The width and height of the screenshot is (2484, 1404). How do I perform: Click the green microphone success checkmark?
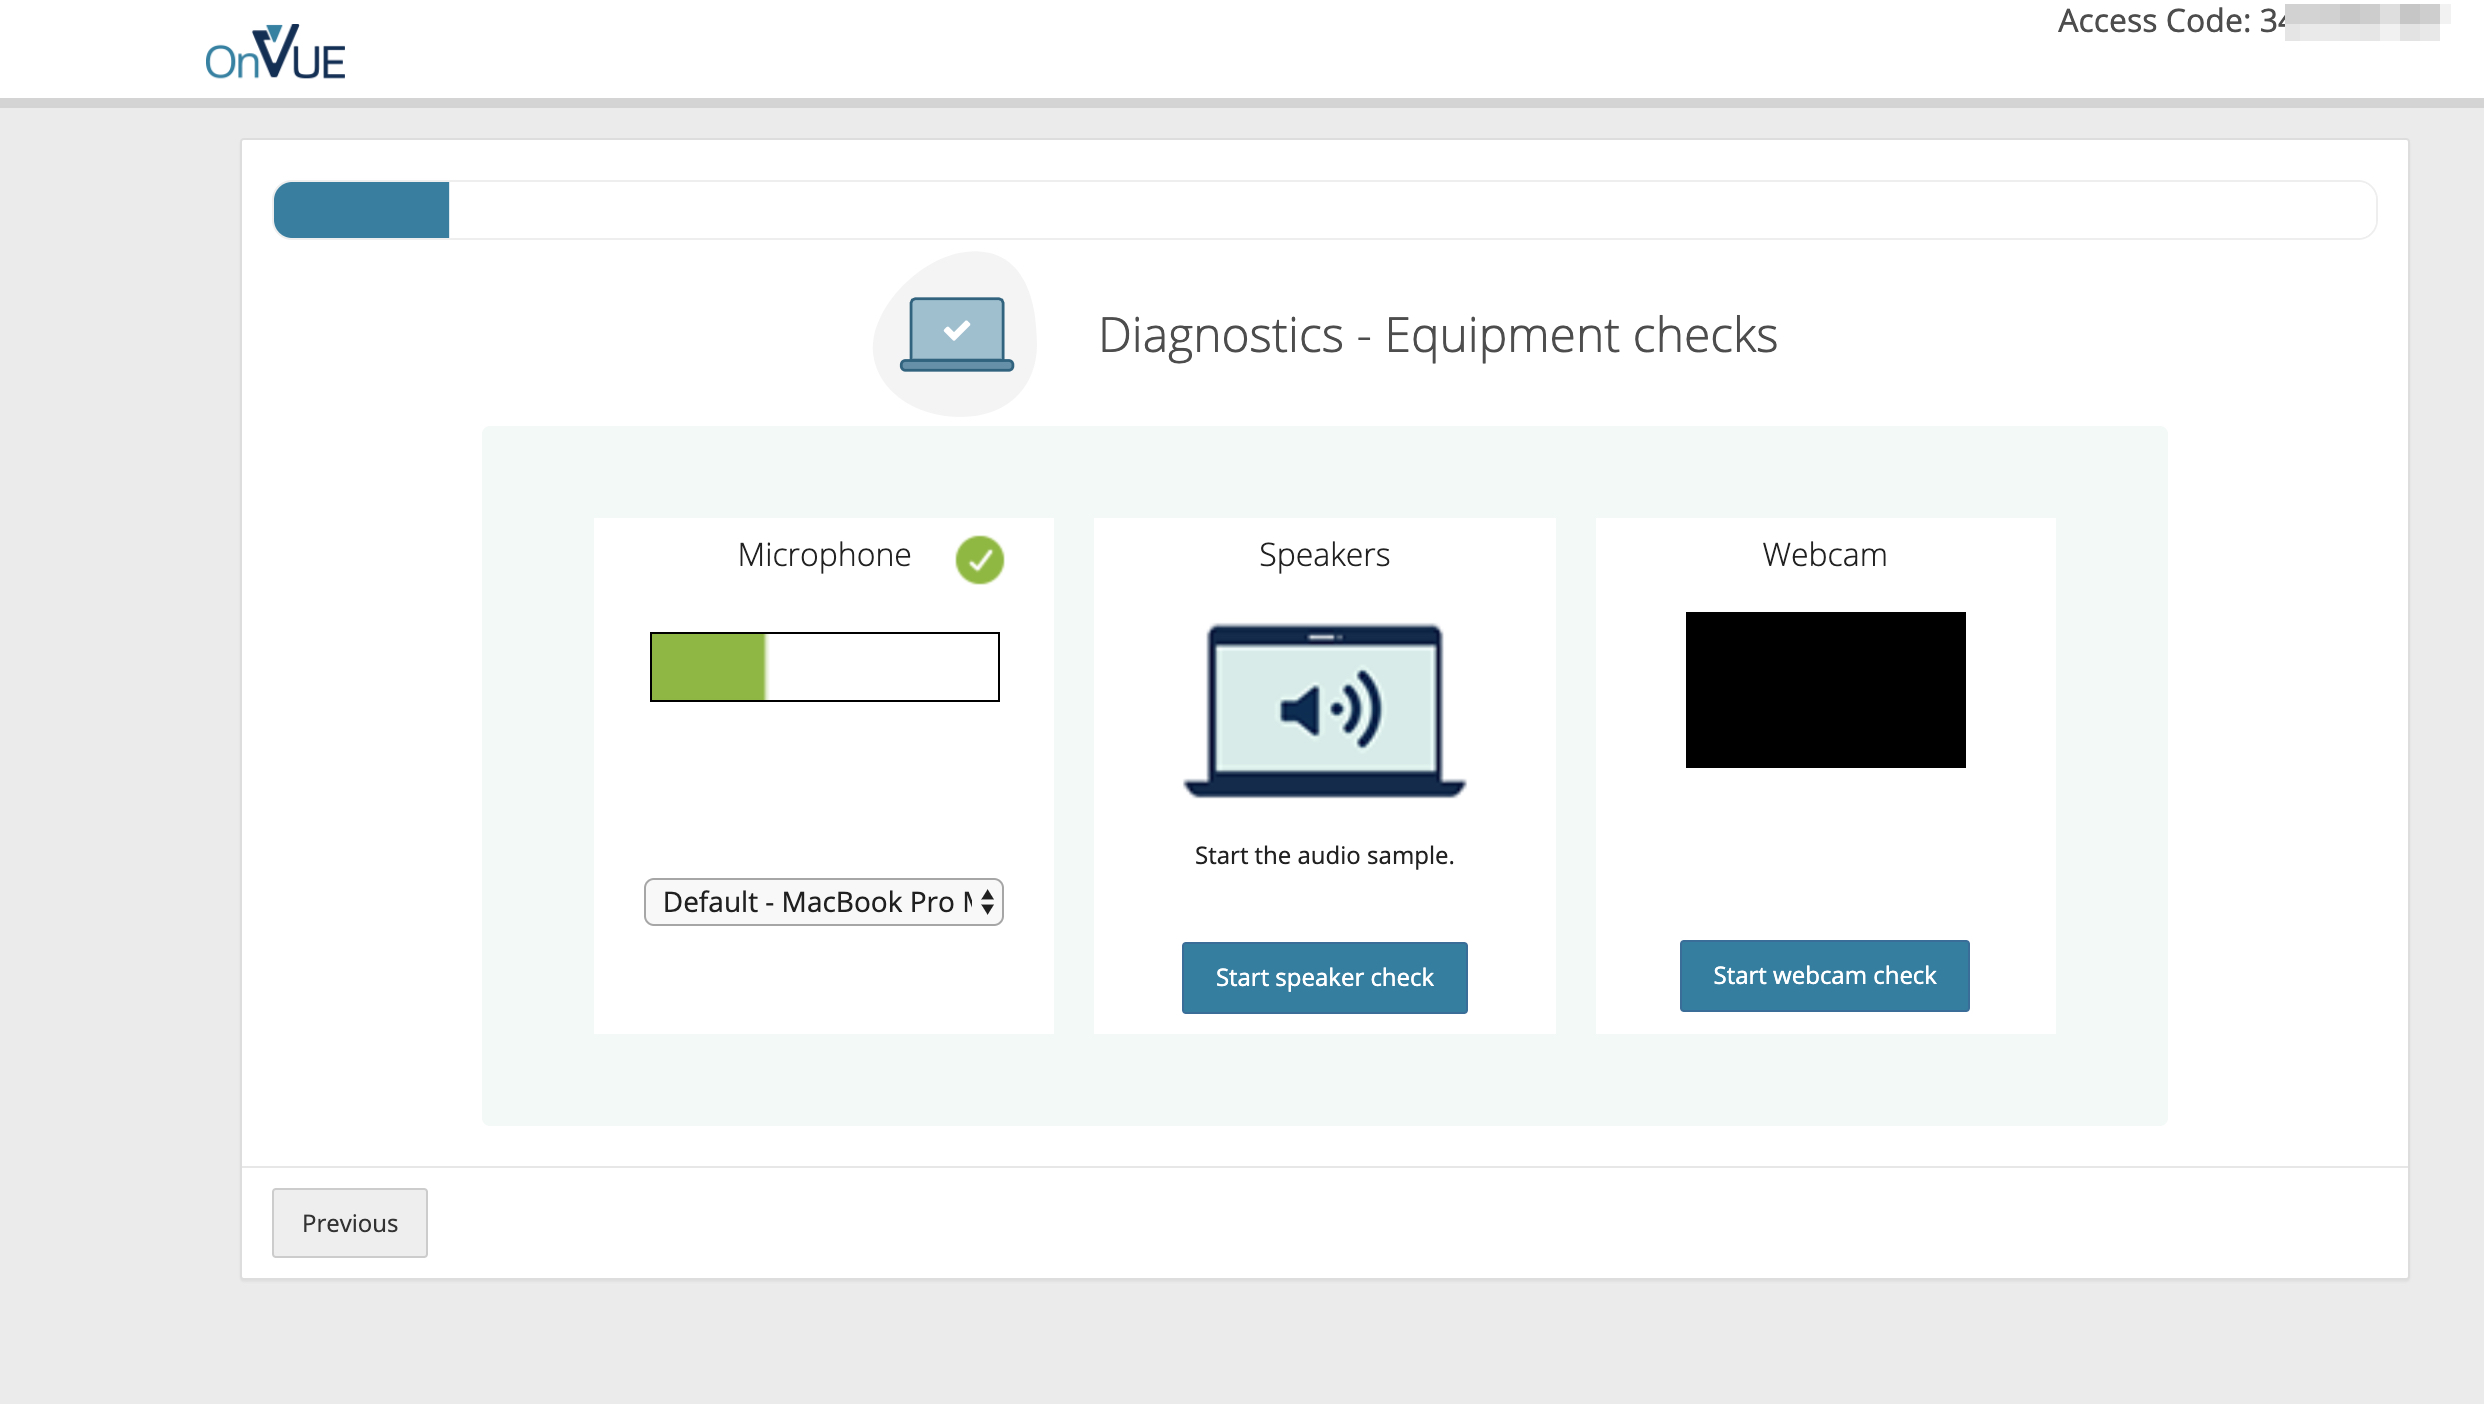(x=979, y=559)
